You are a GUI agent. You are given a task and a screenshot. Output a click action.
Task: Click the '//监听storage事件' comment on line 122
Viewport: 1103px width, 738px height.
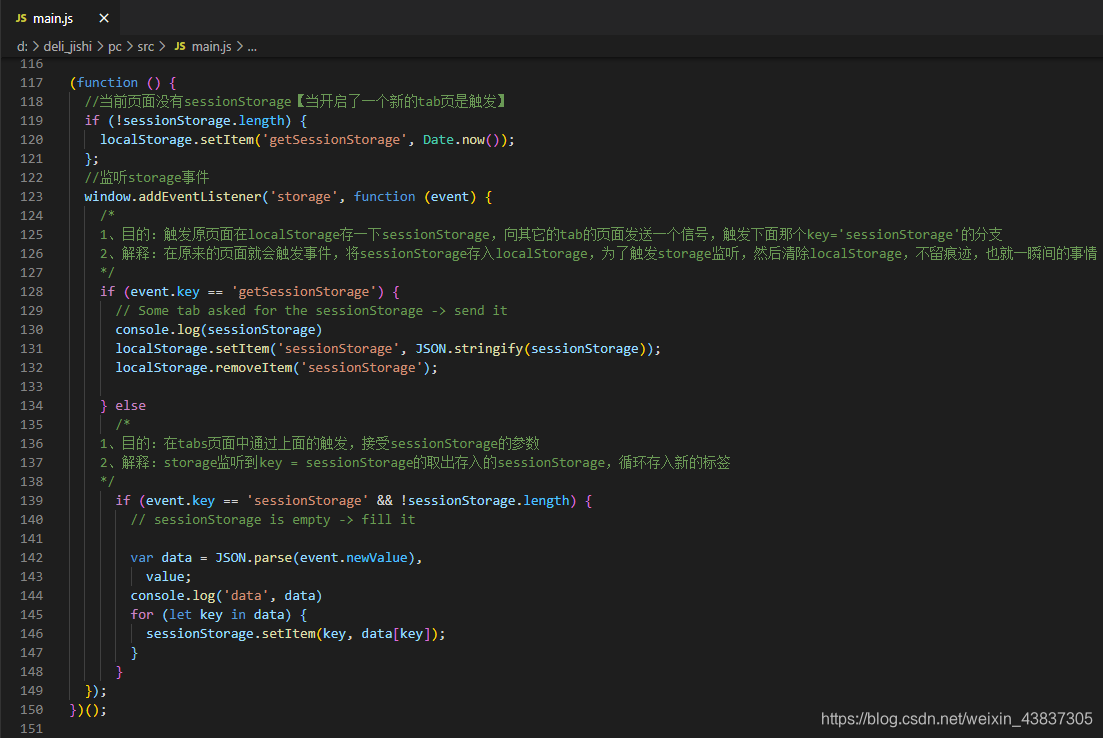coord(146,177)
